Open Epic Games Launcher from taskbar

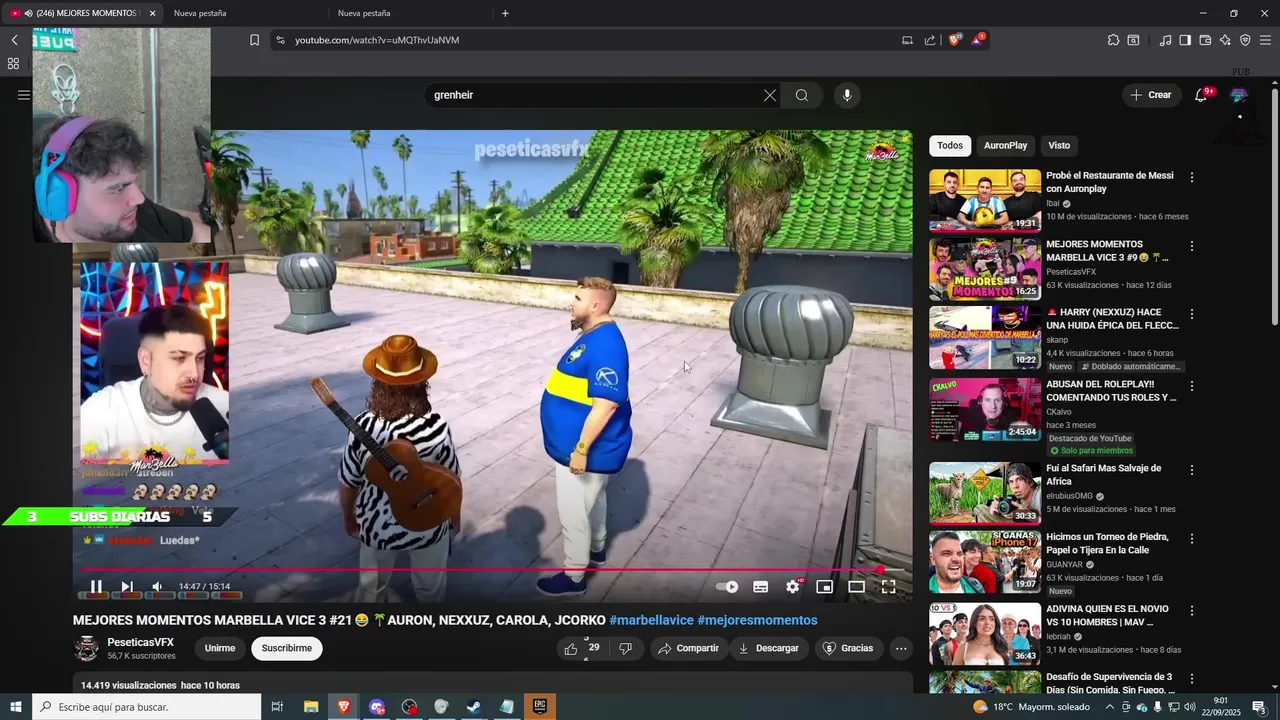540,707
